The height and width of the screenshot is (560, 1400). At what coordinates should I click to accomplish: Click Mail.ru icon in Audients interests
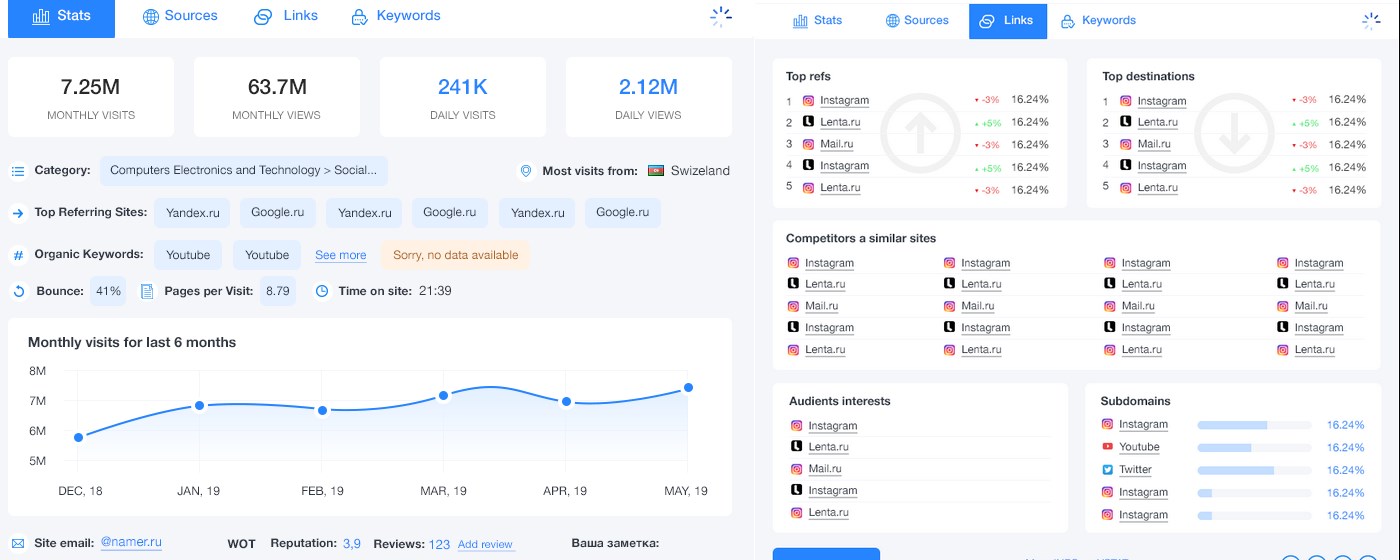(797, 468)
